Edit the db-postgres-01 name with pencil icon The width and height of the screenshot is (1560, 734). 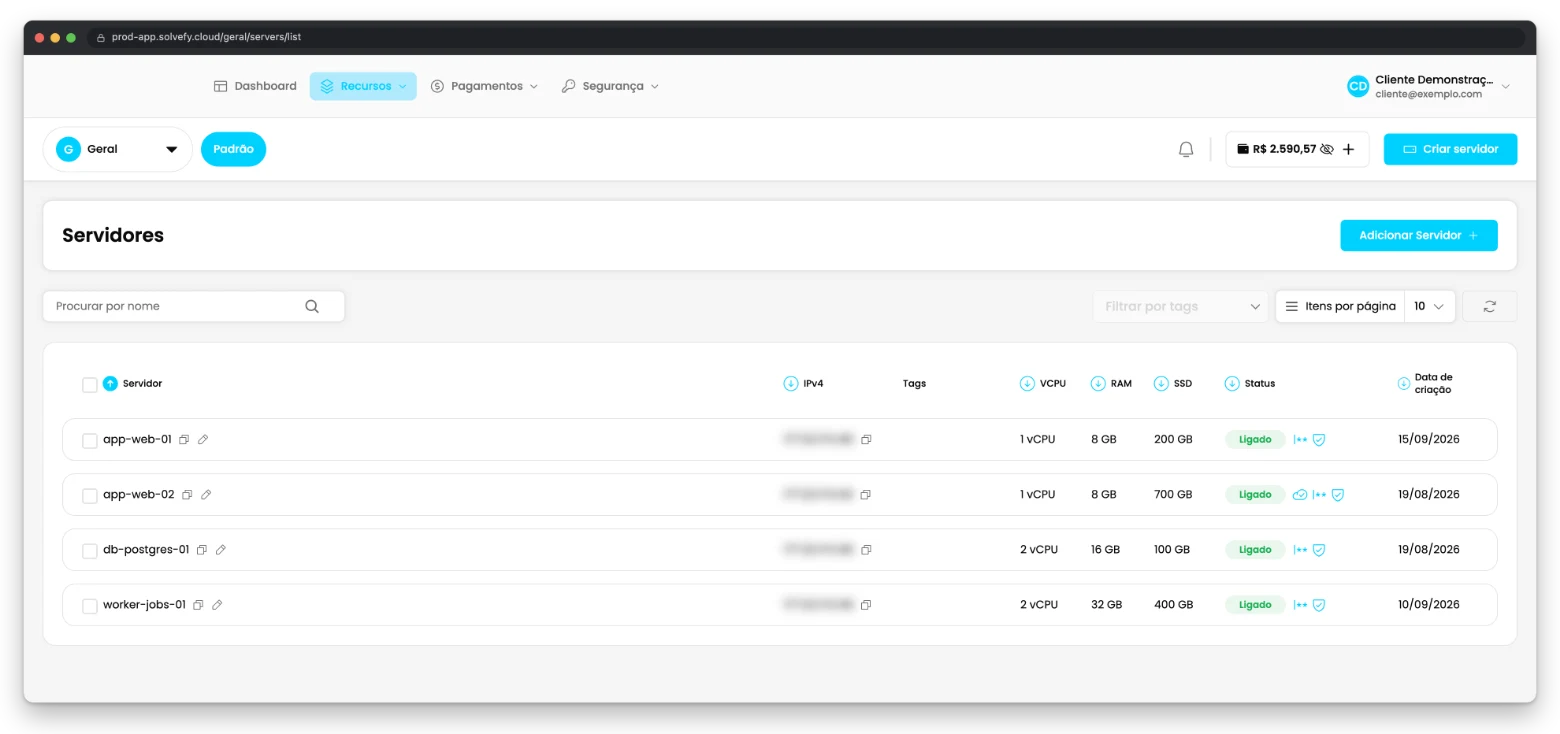click(x=221, y=549)
